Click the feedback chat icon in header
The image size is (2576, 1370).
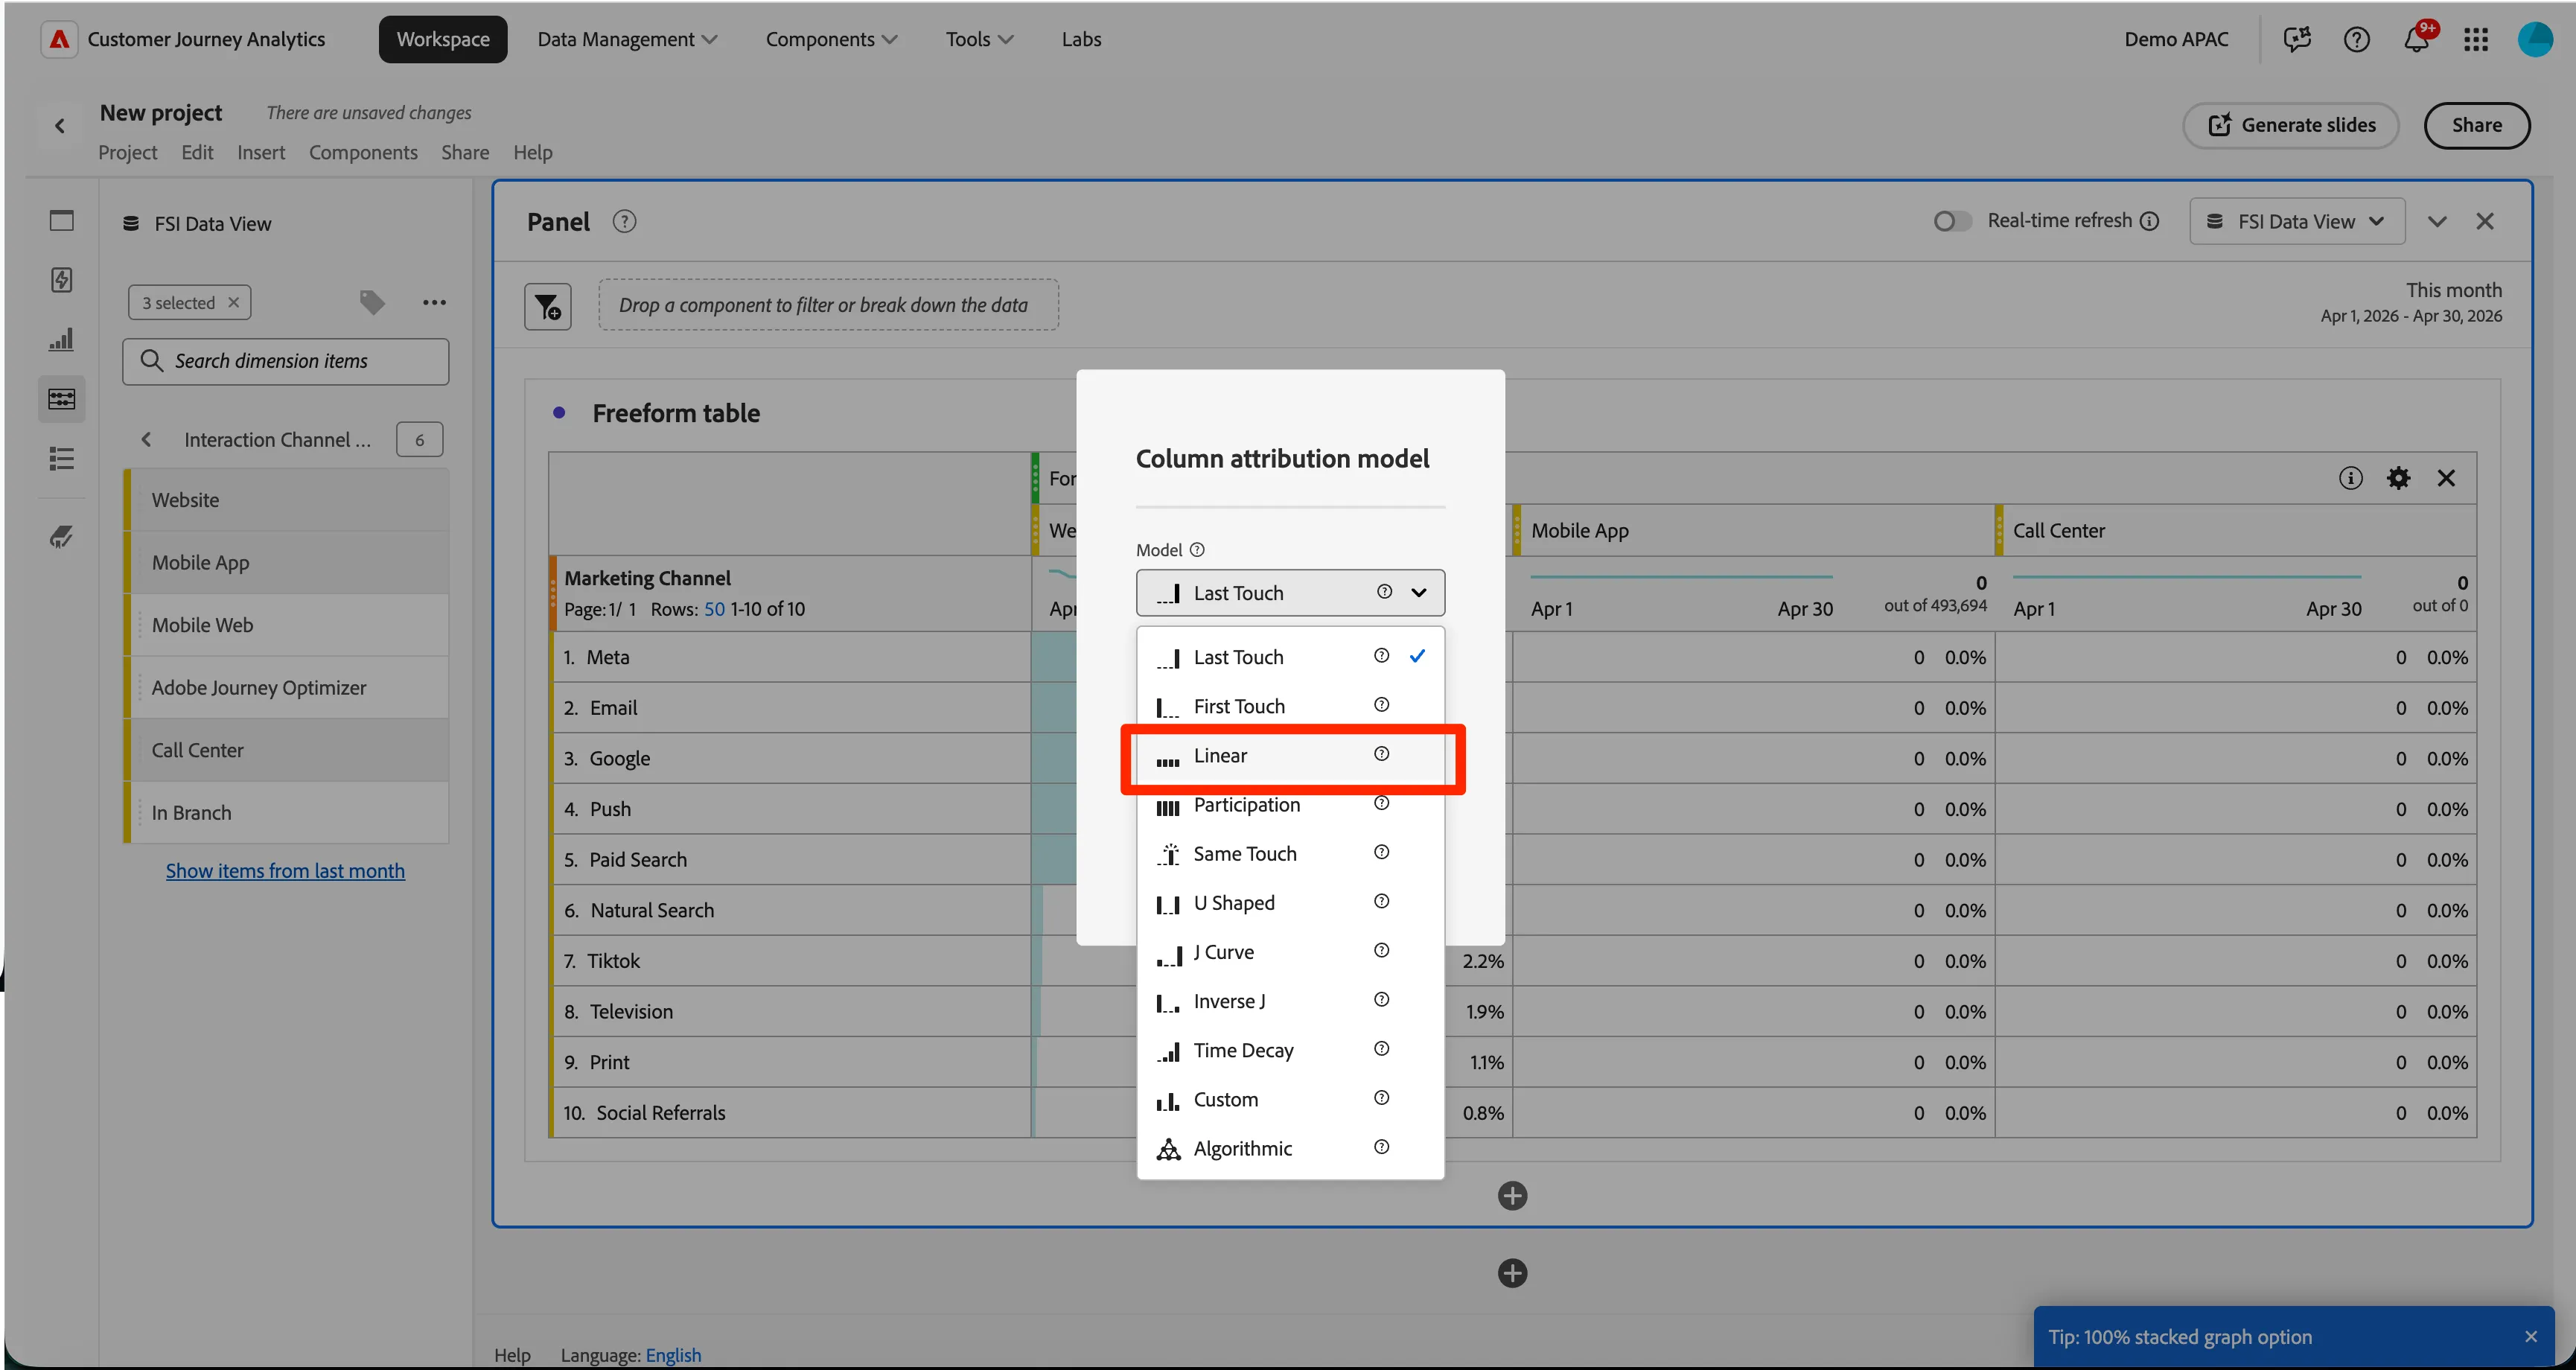click(x=2297, y=40)
